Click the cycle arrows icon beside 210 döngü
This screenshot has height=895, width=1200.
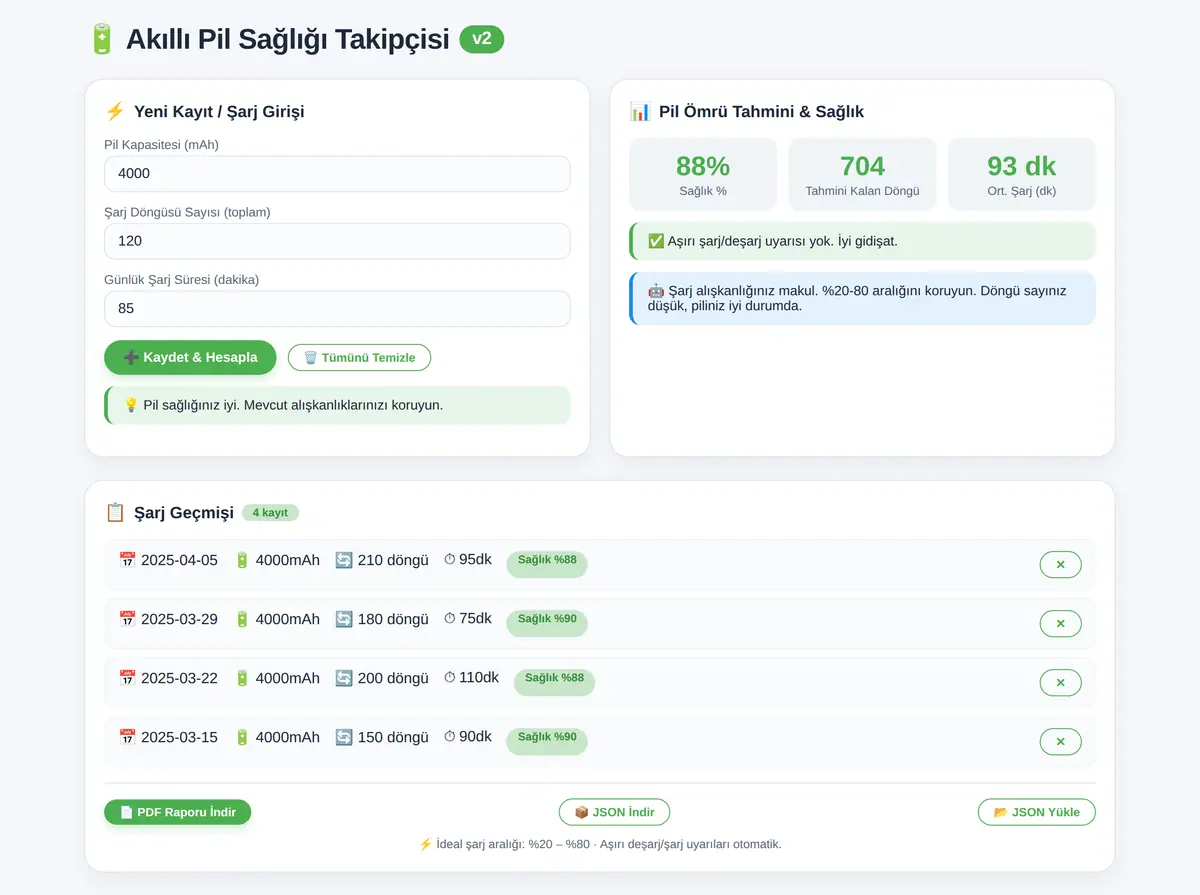tap(344, 560)
